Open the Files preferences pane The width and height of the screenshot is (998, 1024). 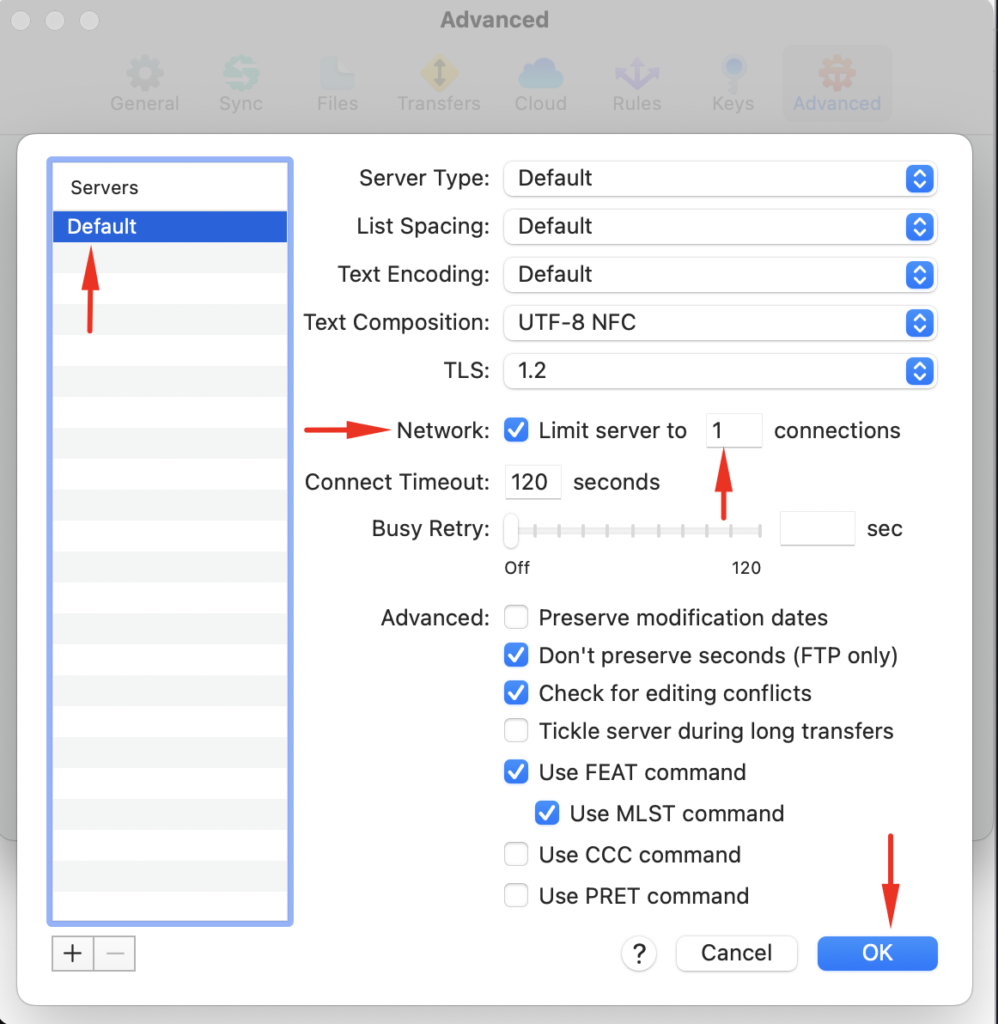pos(336,83)
